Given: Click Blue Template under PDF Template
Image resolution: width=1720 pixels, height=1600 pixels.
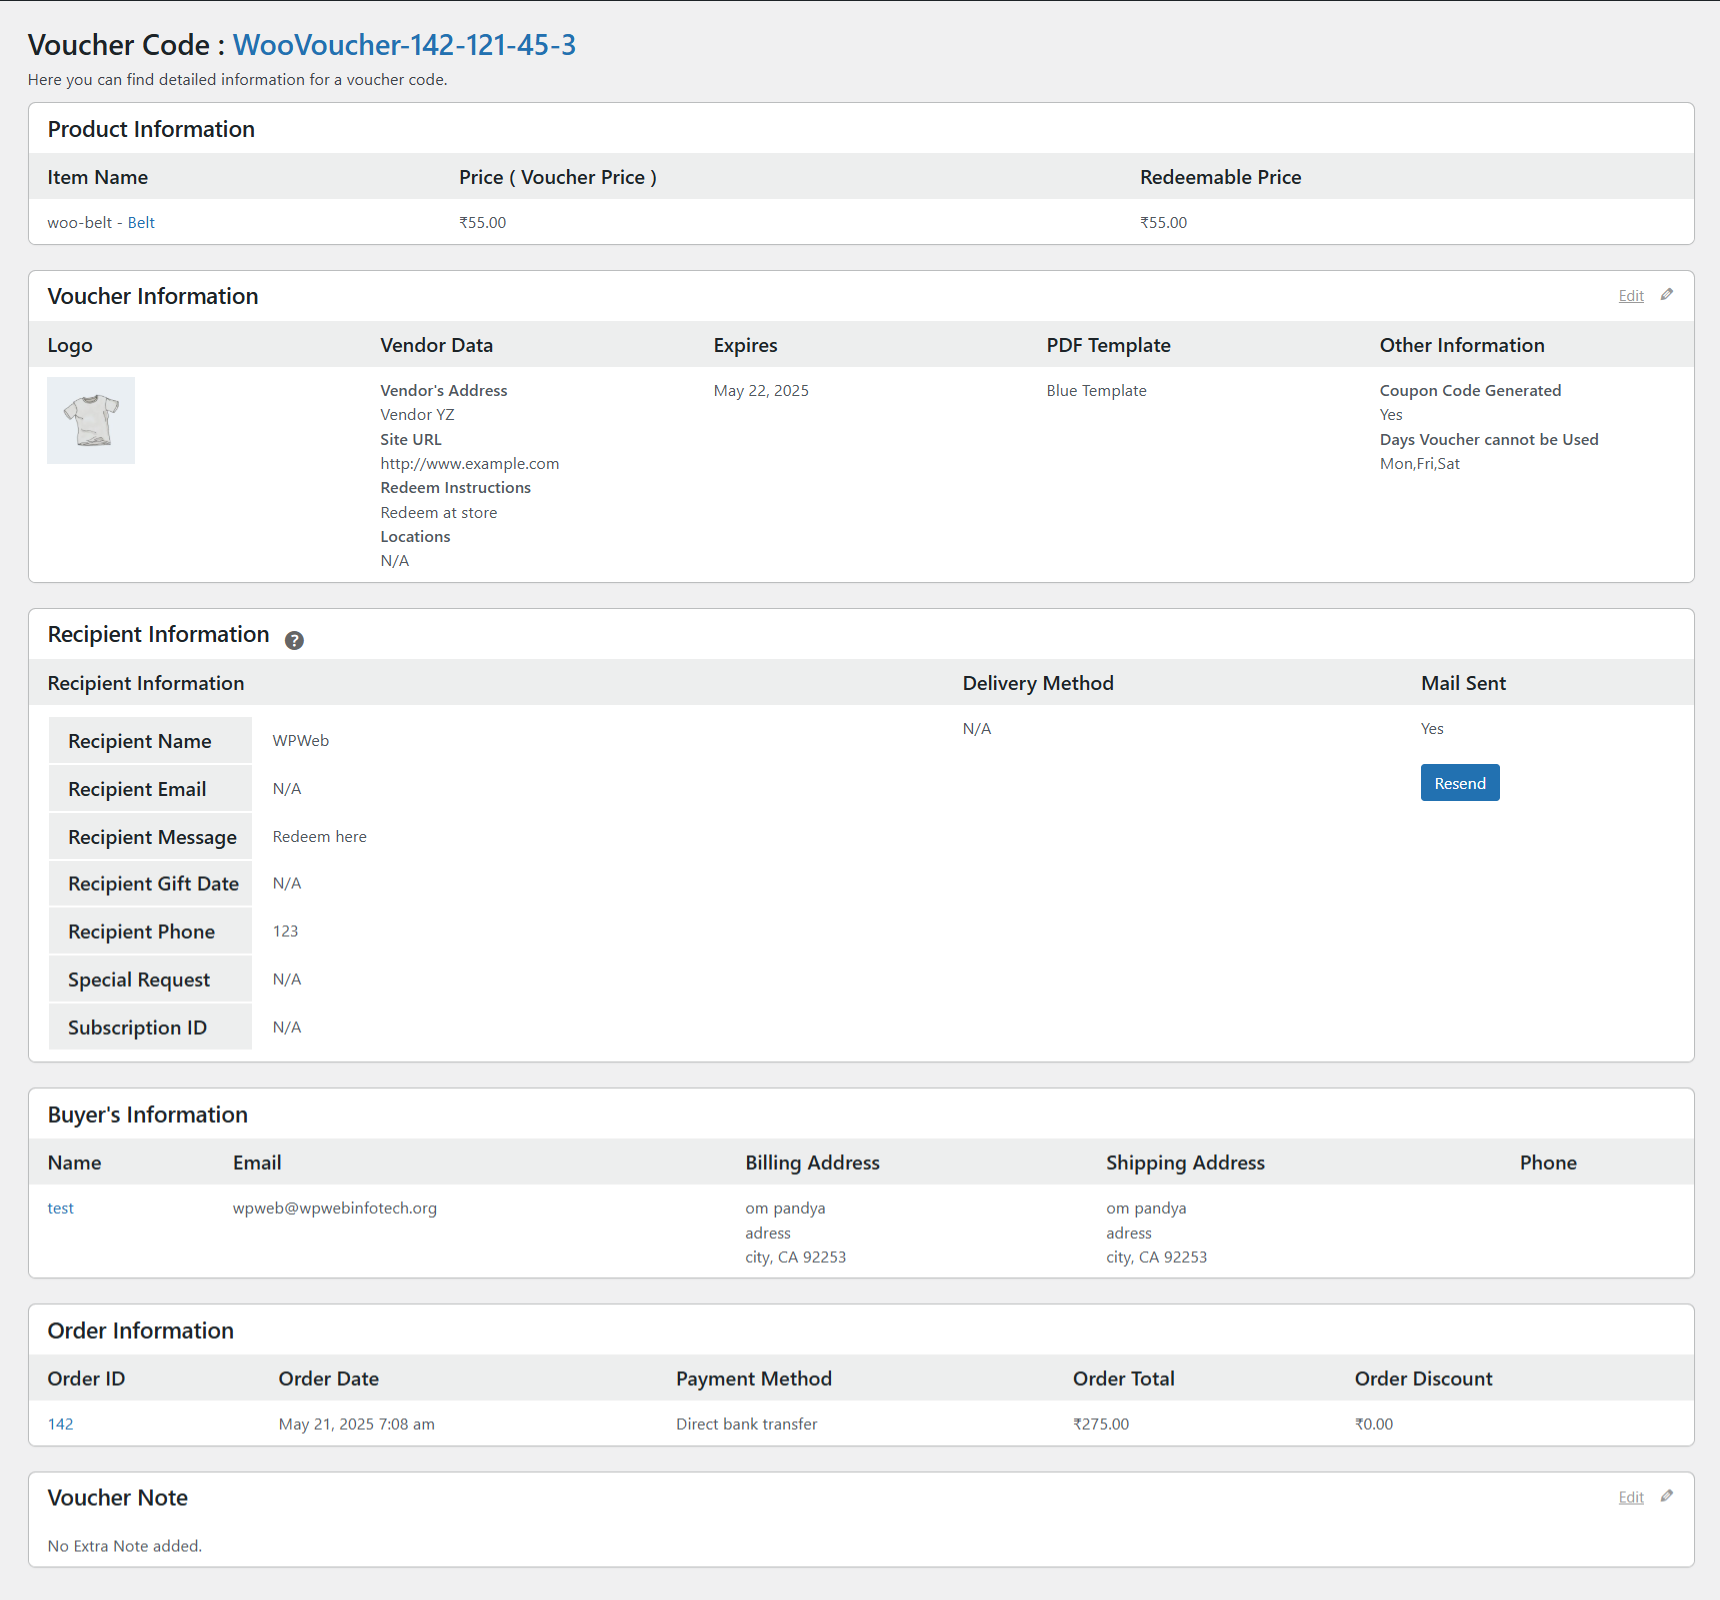Looking at the screenshot, I should coord(1096,391).
